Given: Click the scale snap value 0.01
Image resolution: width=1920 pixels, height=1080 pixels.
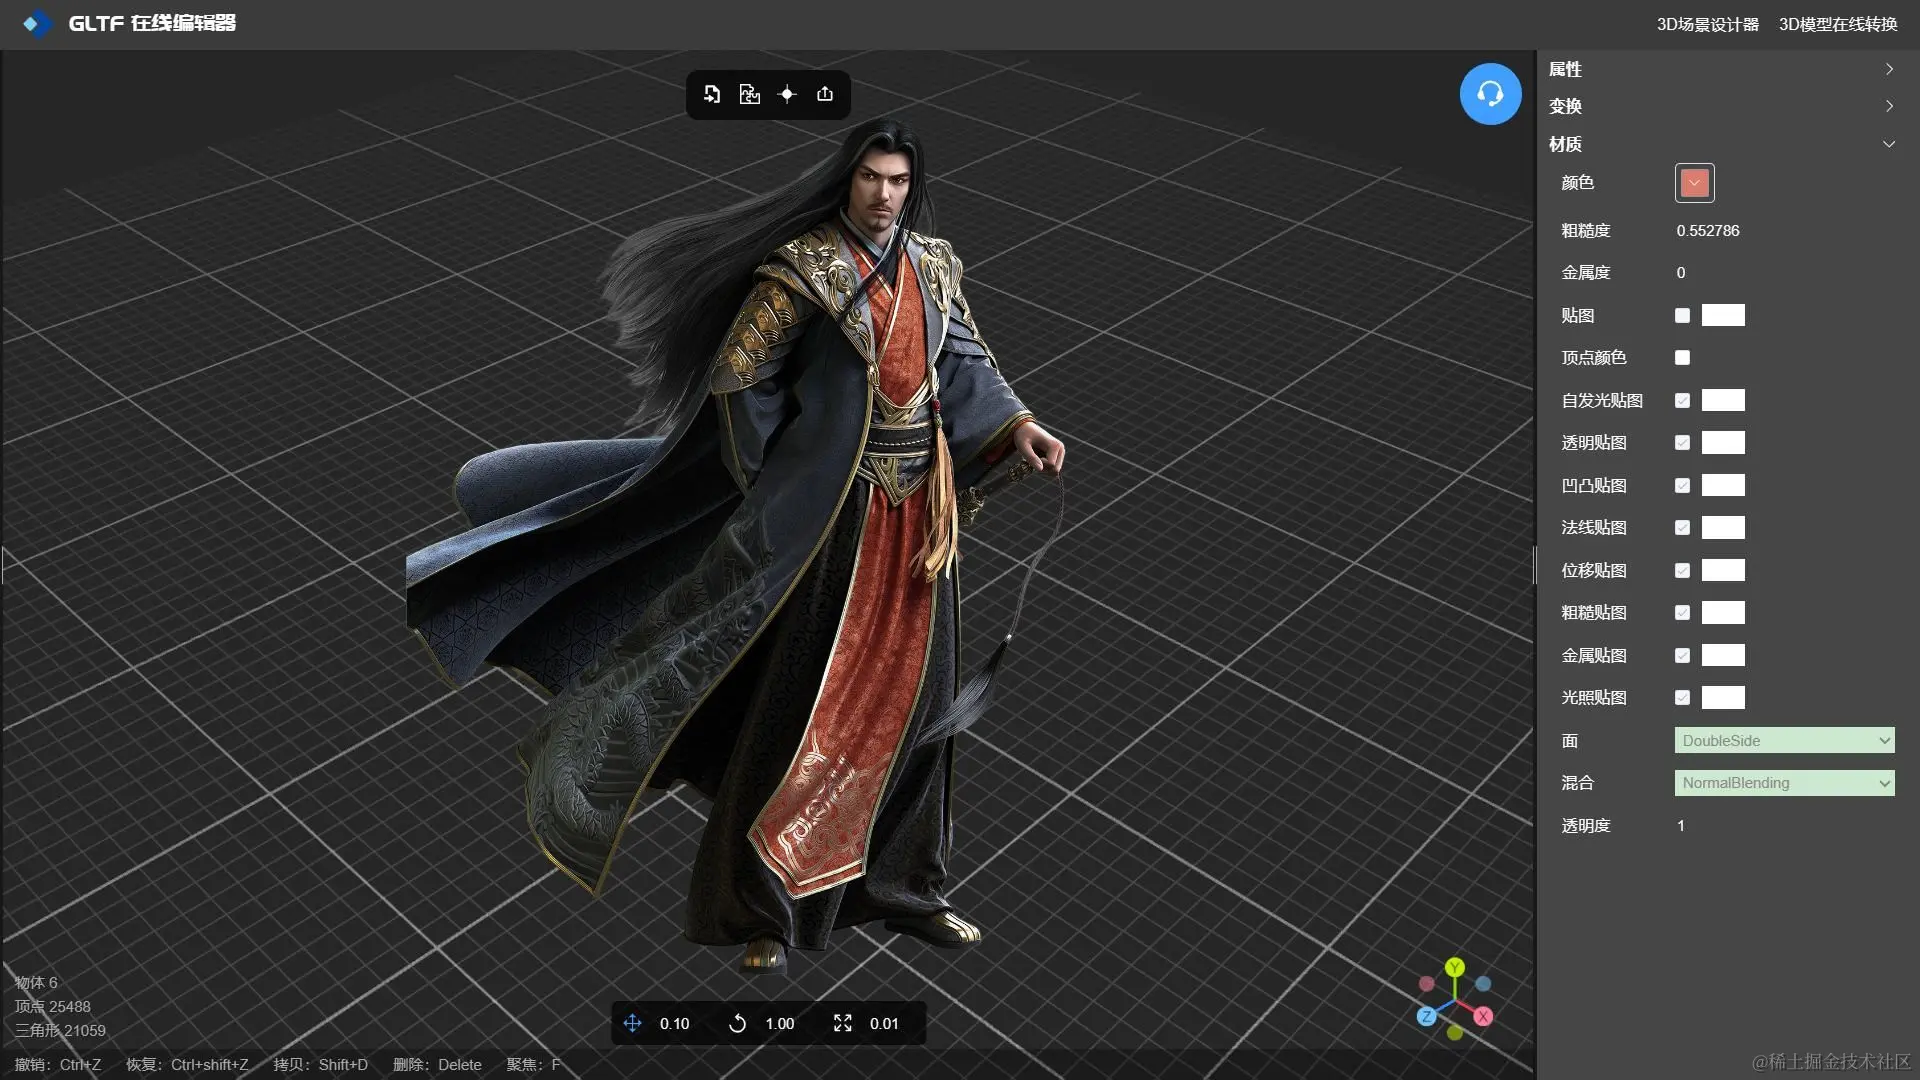Looking at the screenshot, I should tap(884, 1023).
